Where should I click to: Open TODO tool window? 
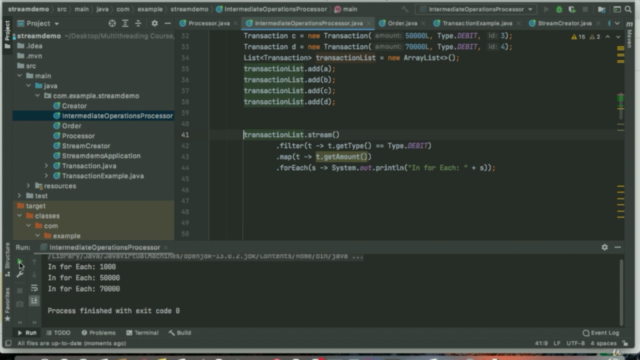(x=58, y=333)
